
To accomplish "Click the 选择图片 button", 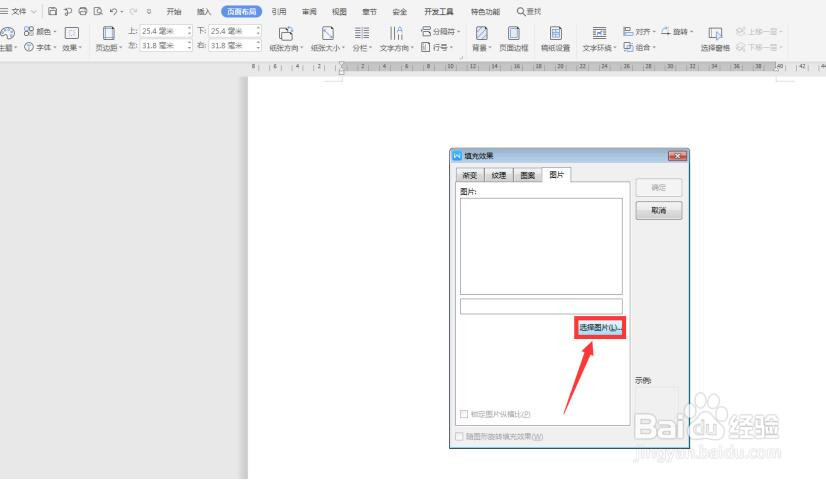I will (600, 328).
